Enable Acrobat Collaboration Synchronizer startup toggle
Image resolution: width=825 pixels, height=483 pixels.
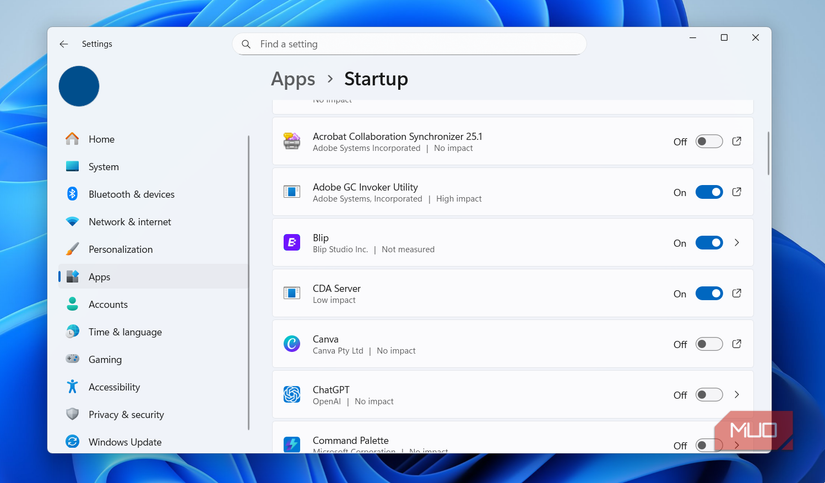tap(709, 142)
